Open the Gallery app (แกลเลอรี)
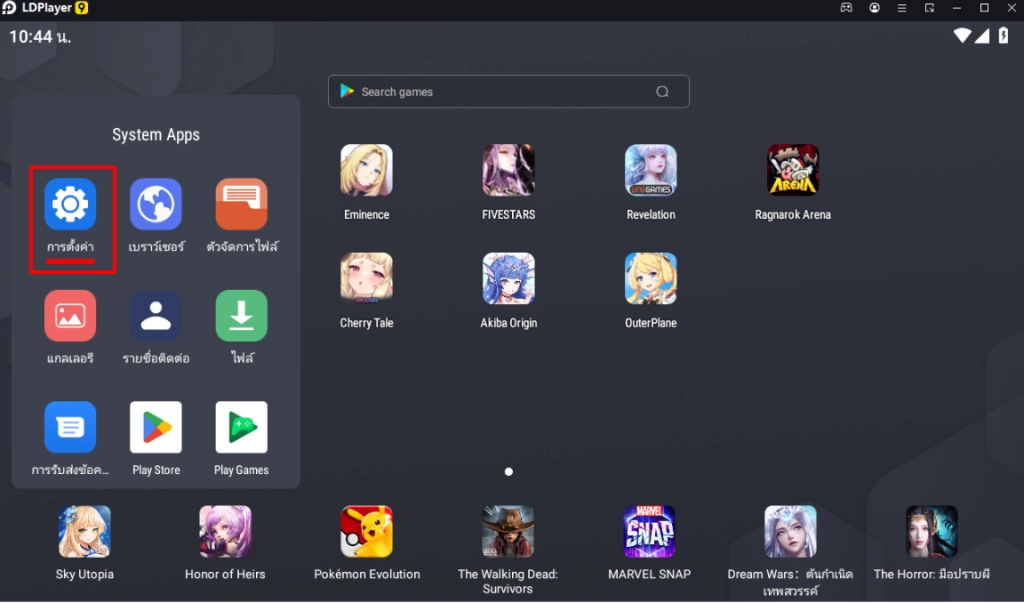This screenshot has height=603, width=1024. [x=70, y=316]
